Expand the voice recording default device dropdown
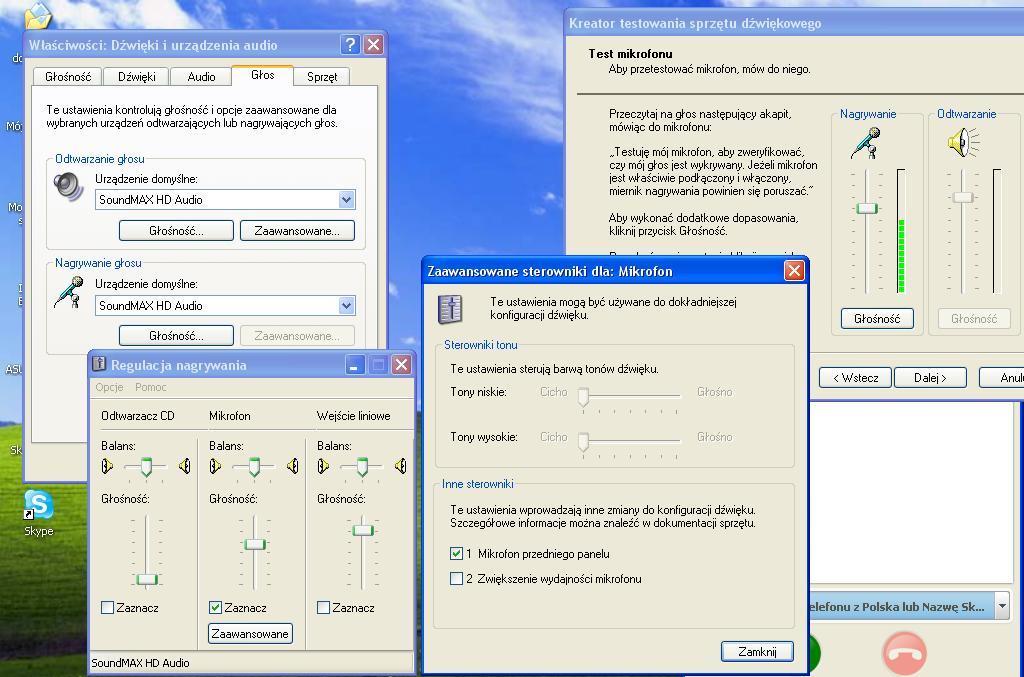The width and height of the screenshot is (1024, 677). click(346, 306)
